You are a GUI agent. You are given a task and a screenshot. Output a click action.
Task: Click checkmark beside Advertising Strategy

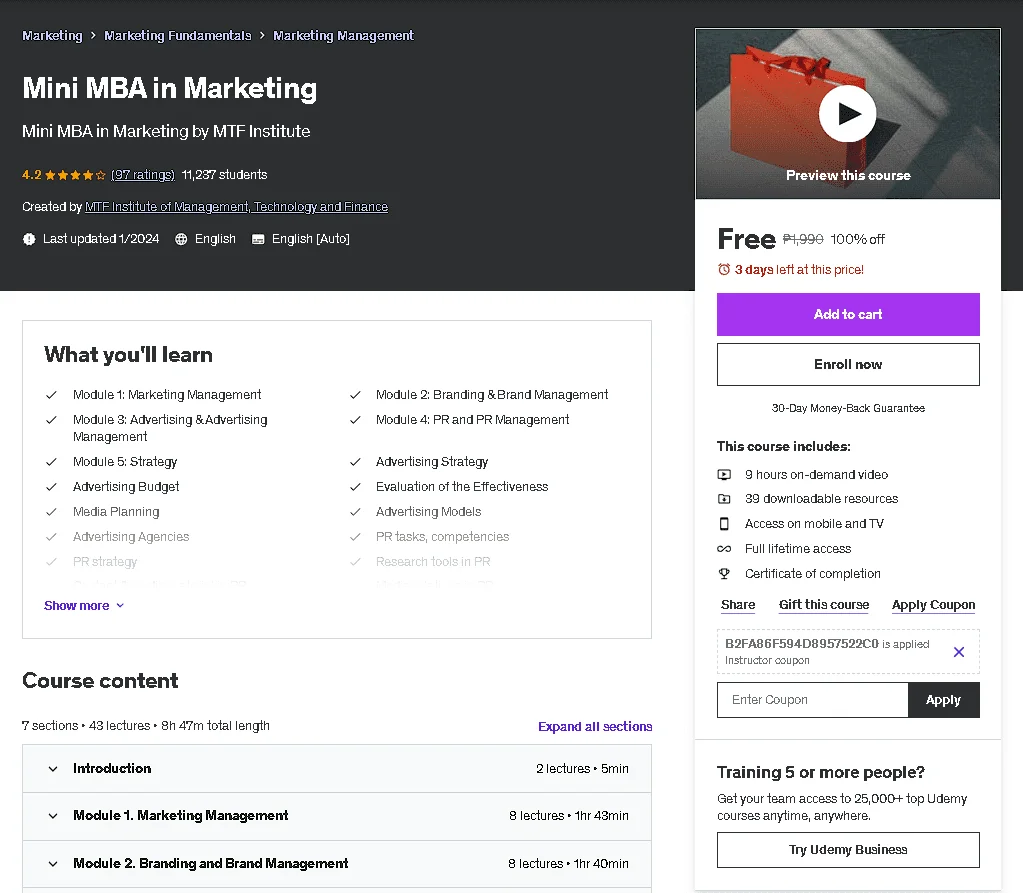(x=355, y=462)
